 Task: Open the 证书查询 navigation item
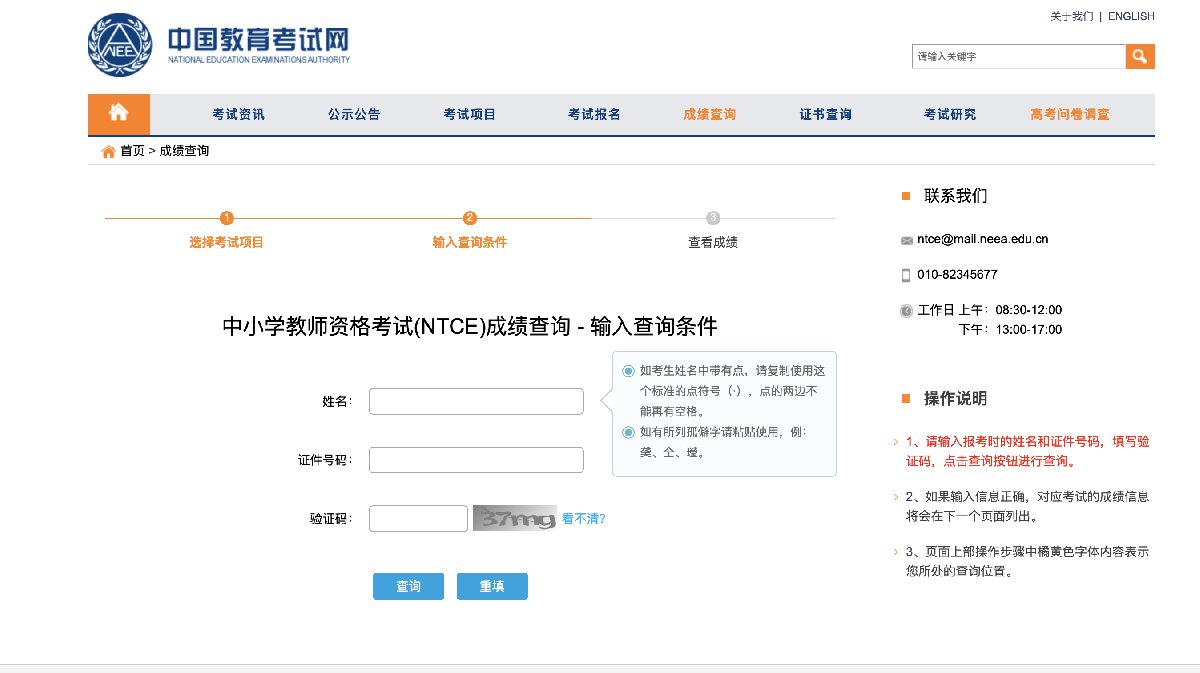click(x=826, y=114)
